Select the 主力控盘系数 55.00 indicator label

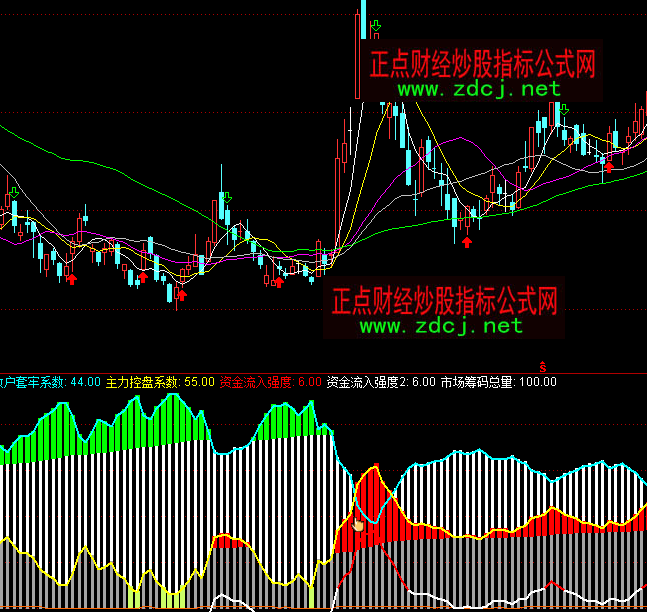pos(160,381)
